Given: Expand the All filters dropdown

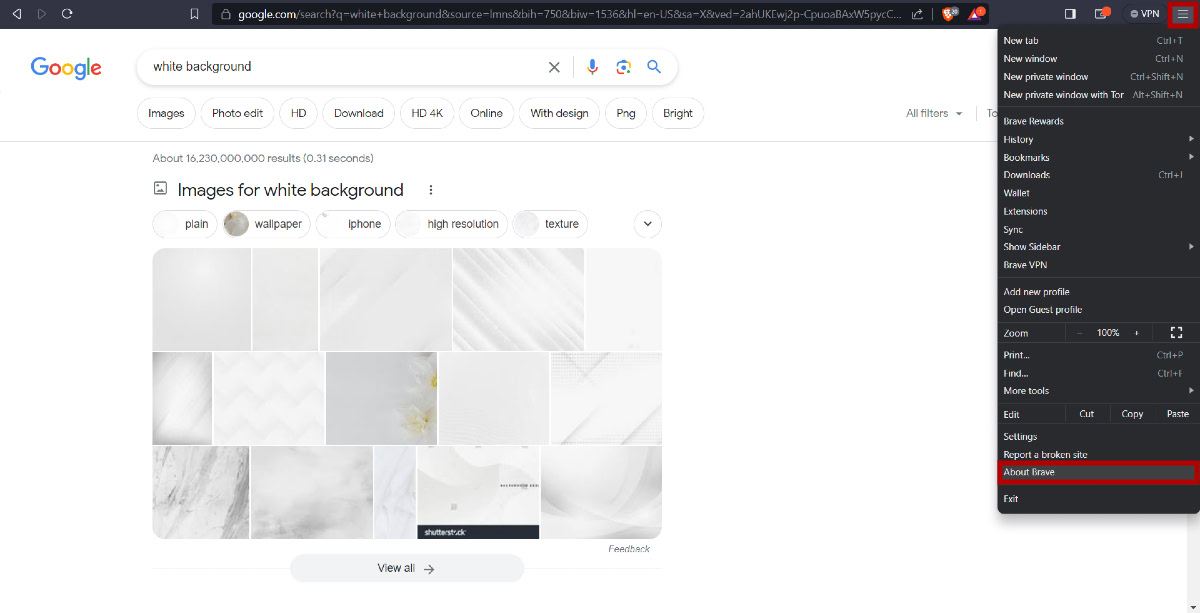Looking at the screenshot, I should point(934,113).
